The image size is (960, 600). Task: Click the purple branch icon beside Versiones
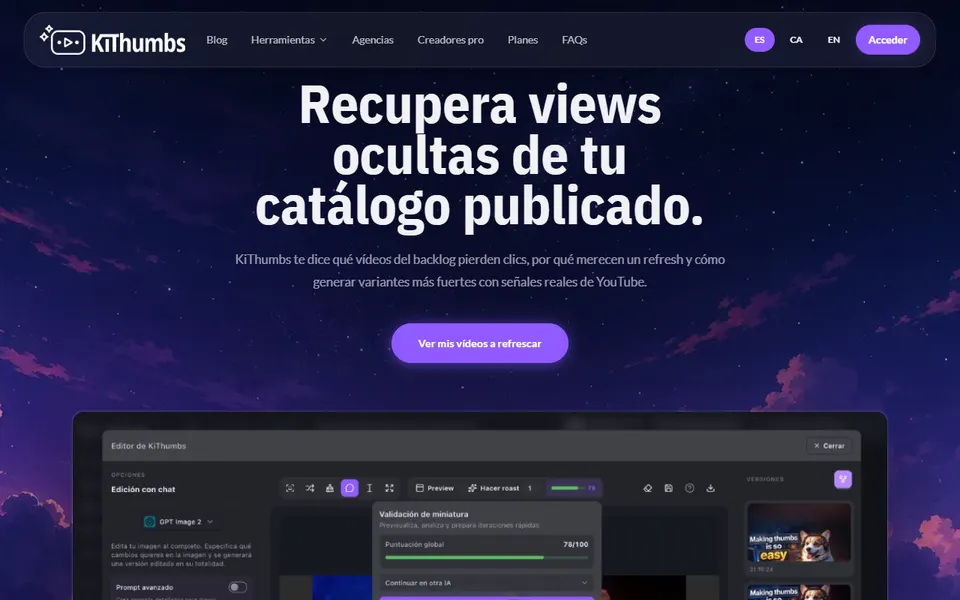click(843, 479)
